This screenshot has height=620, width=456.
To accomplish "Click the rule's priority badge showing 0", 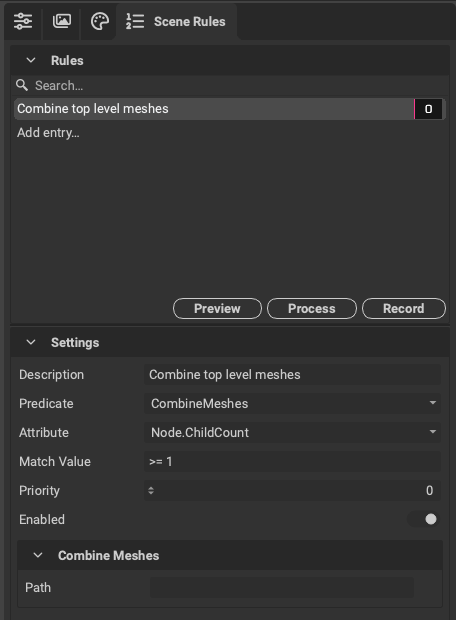I will 428,109.
